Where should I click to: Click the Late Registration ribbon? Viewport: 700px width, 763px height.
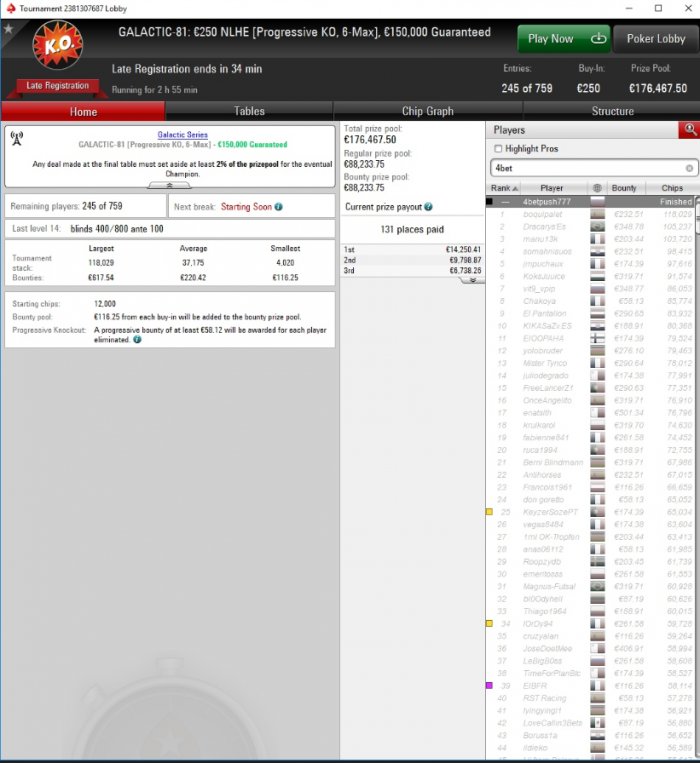point(57,86)
